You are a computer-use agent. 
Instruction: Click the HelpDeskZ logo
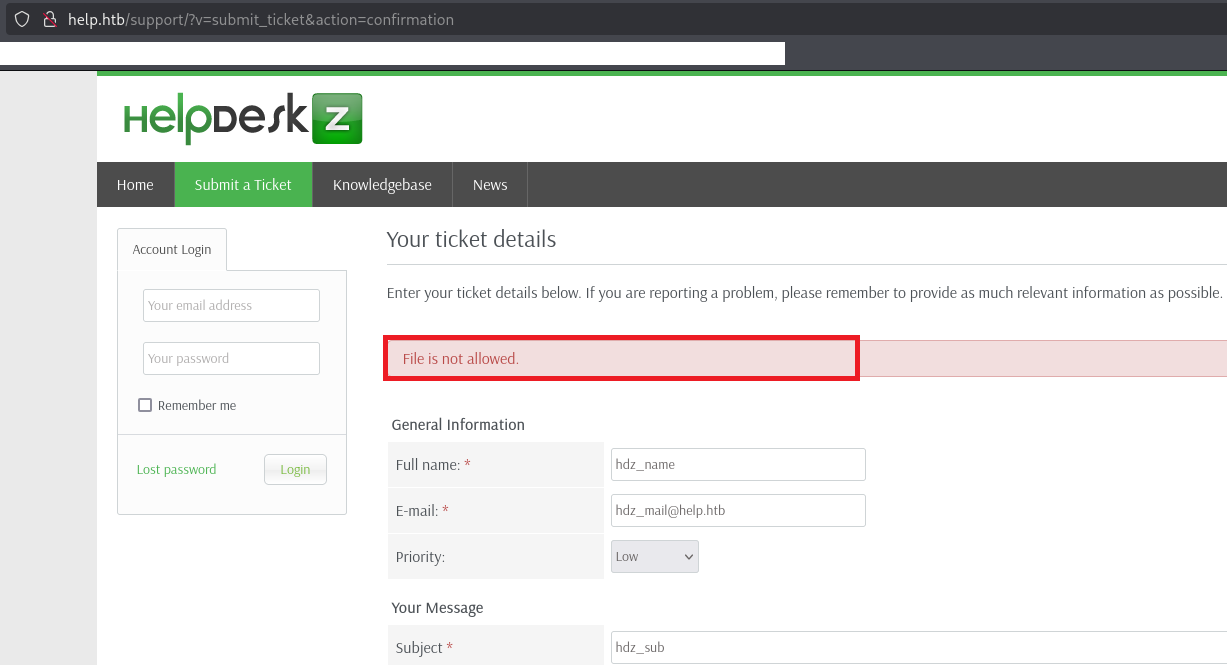tap(243, 119)
